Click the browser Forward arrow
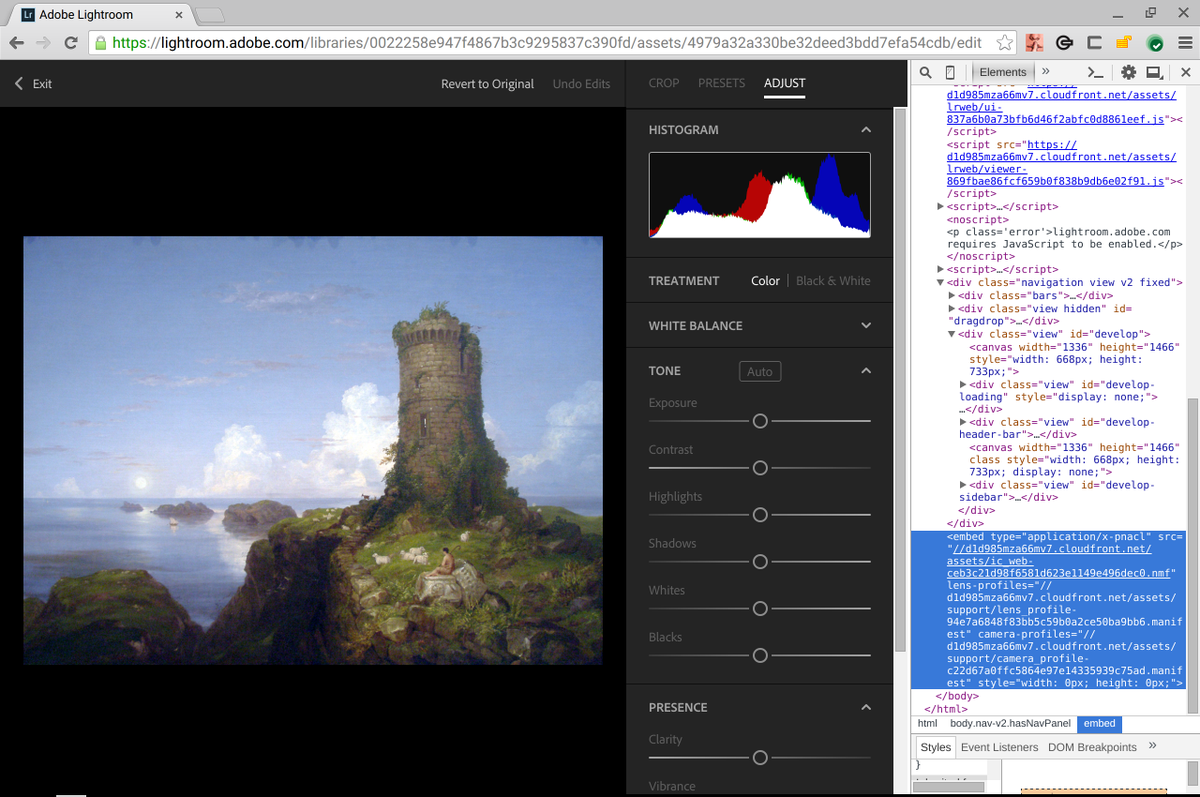The height and width of the screenshot is (797, 1200). coord(43,43)
